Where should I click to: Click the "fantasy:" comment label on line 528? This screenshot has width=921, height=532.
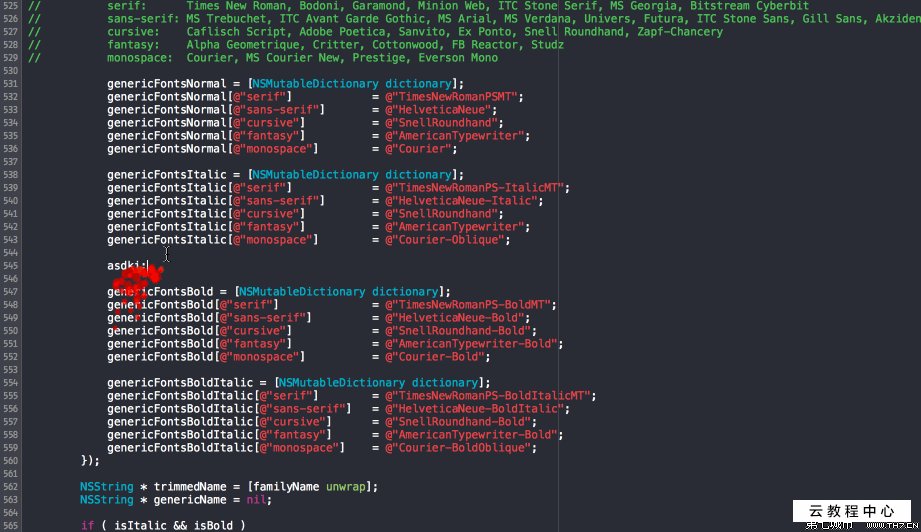[x=133, y=45]
